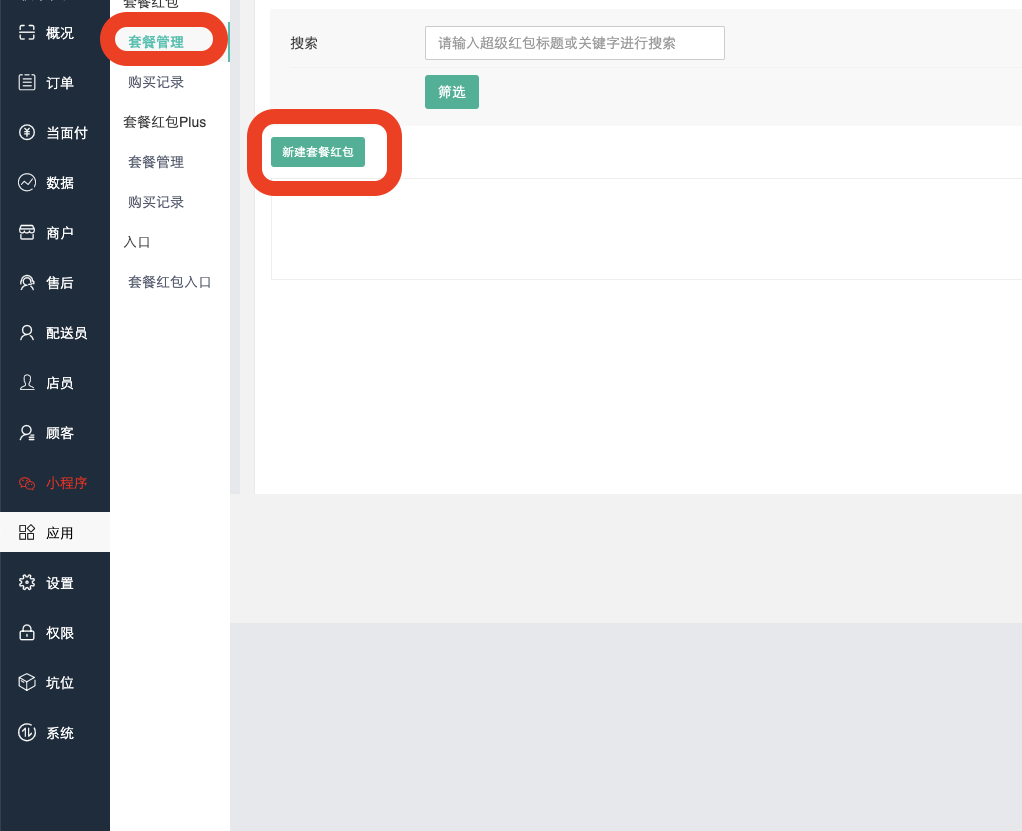
Task: Open the 系统 system icon
Action: pyautogui.click(x=27, y=733)
